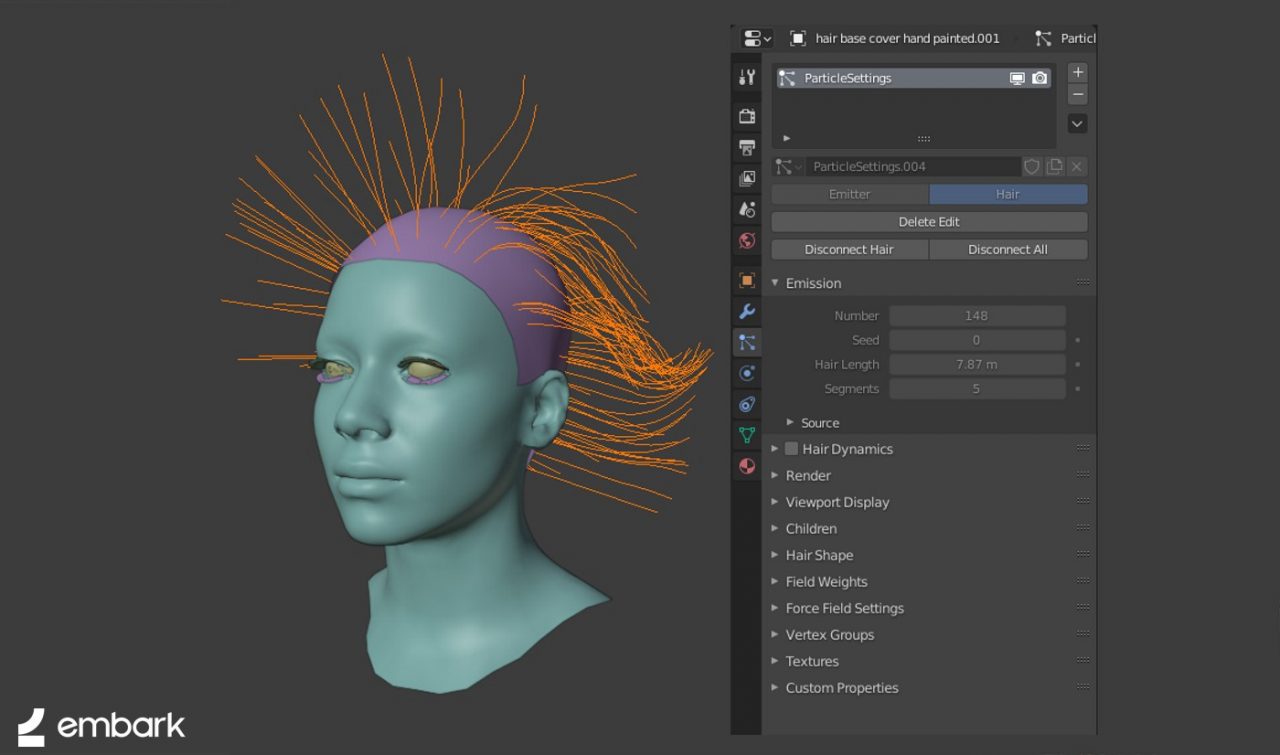Open the Material properties tab
The width and height of the screenshot is (1280, 755).
tap(747, 466)
